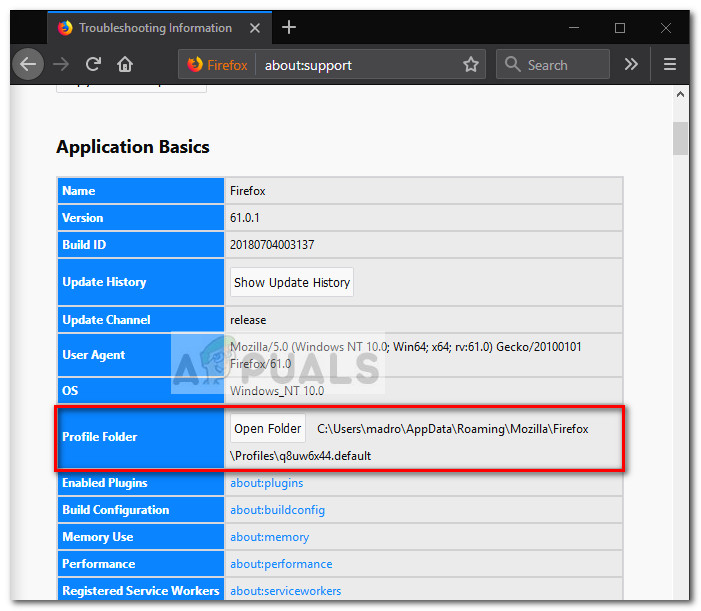The height and width of the screenshot is (611, 701).
Task: Click Show Update History button
Action: point(292,282)
